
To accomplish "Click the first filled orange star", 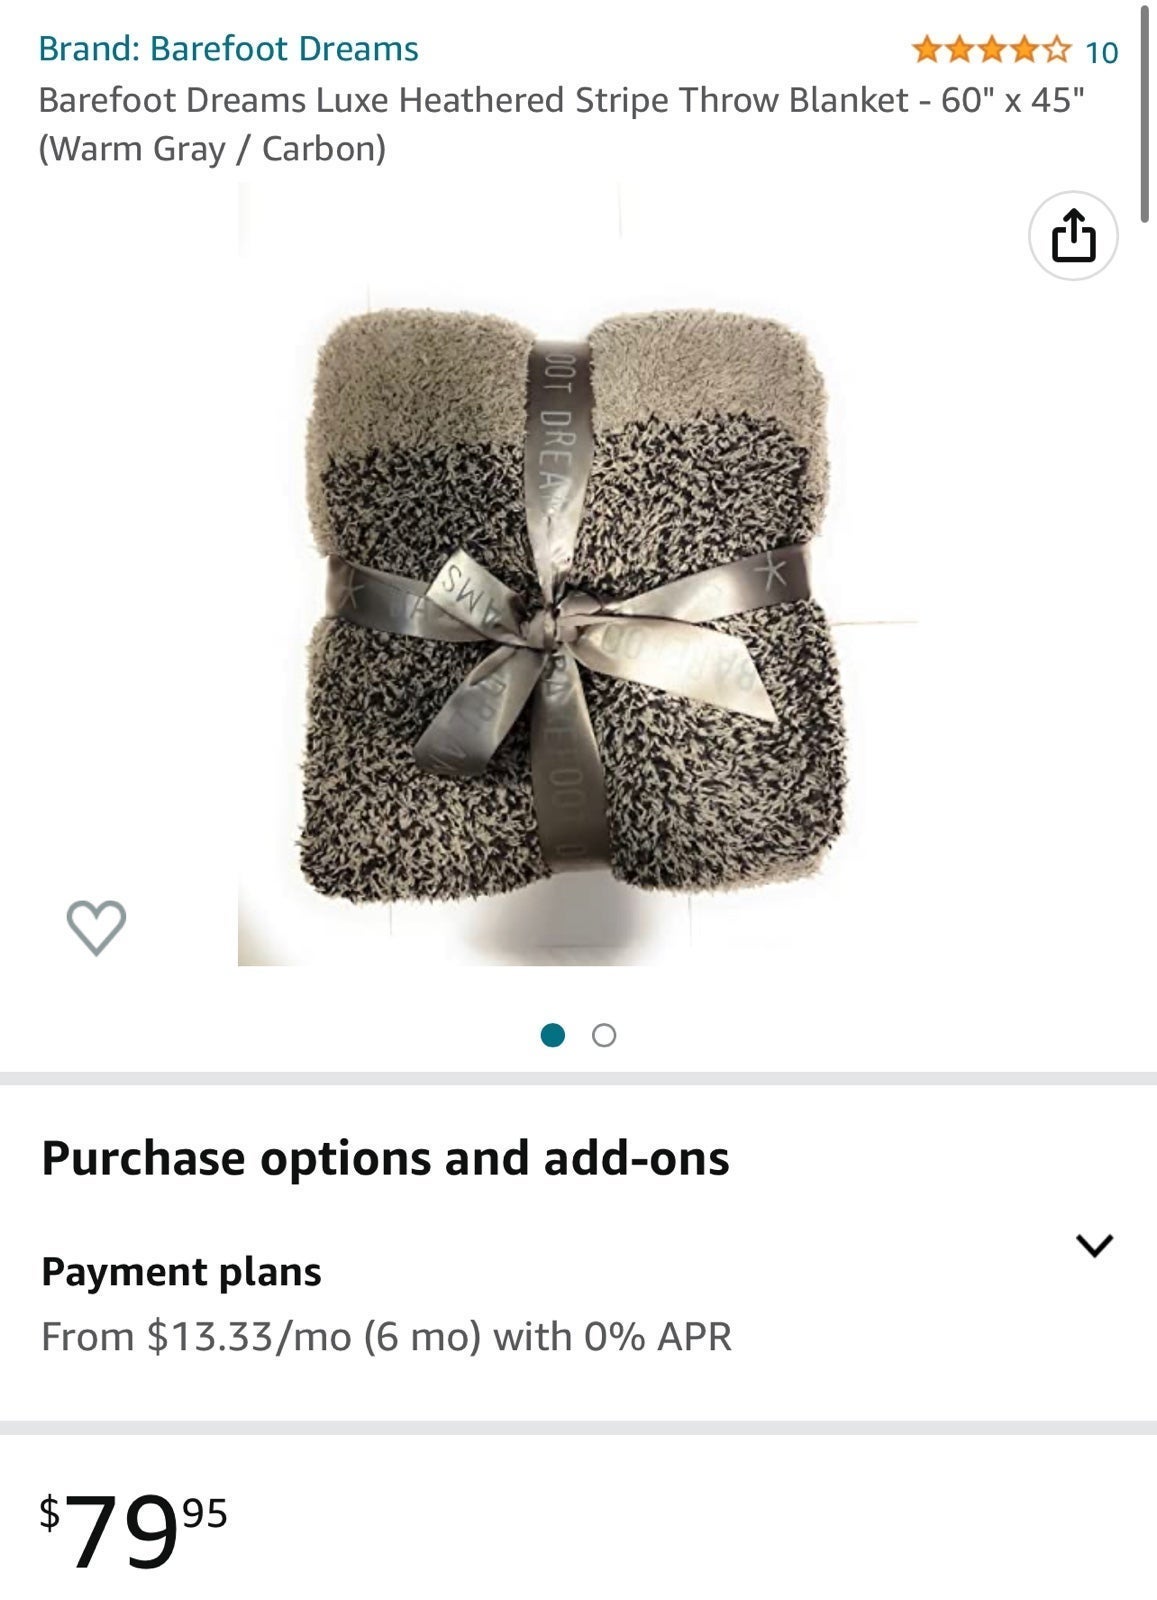I will [927, 50].
